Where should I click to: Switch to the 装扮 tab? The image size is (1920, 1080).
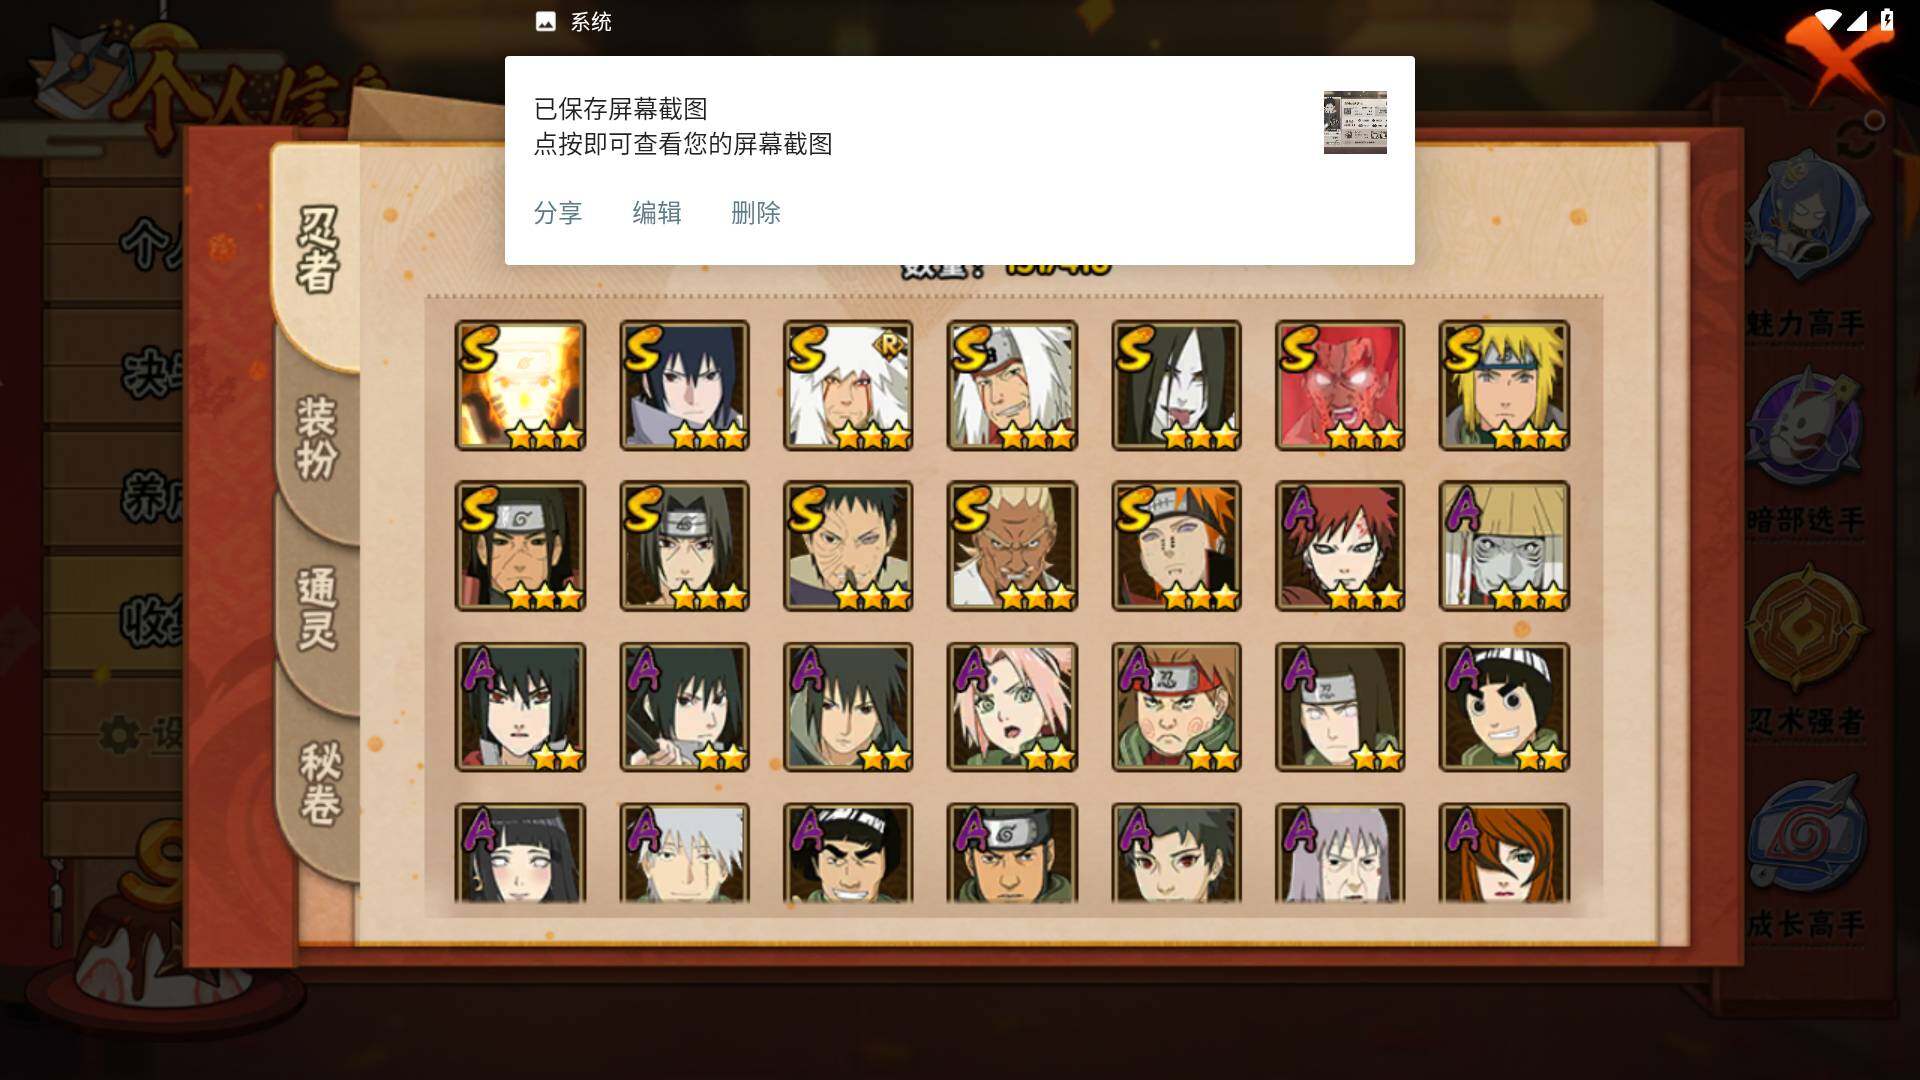317,438
